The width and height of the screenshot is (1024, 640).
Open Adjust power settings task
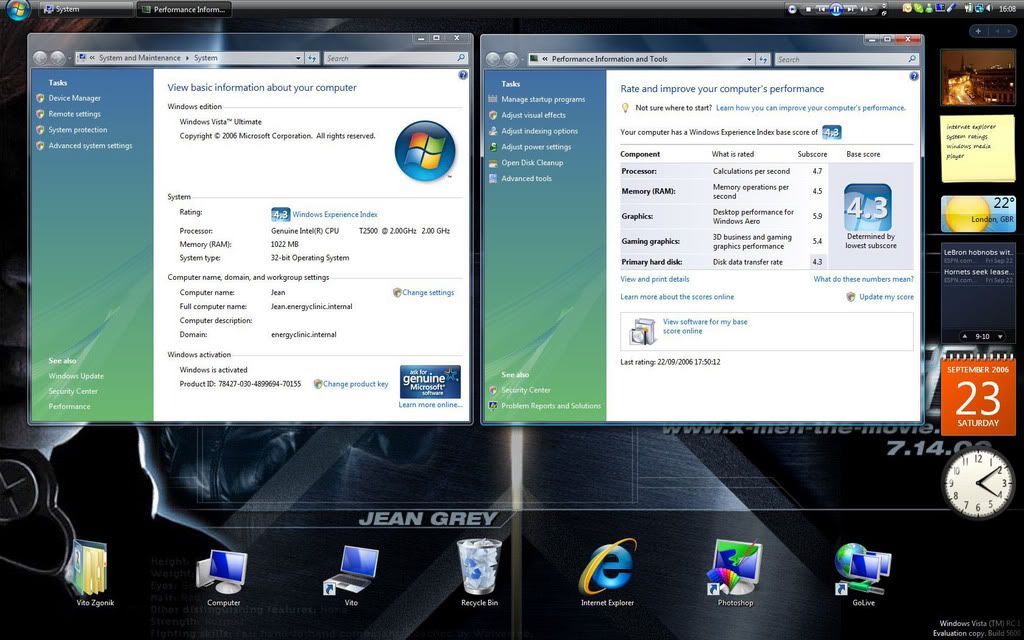tap(536, 147)
